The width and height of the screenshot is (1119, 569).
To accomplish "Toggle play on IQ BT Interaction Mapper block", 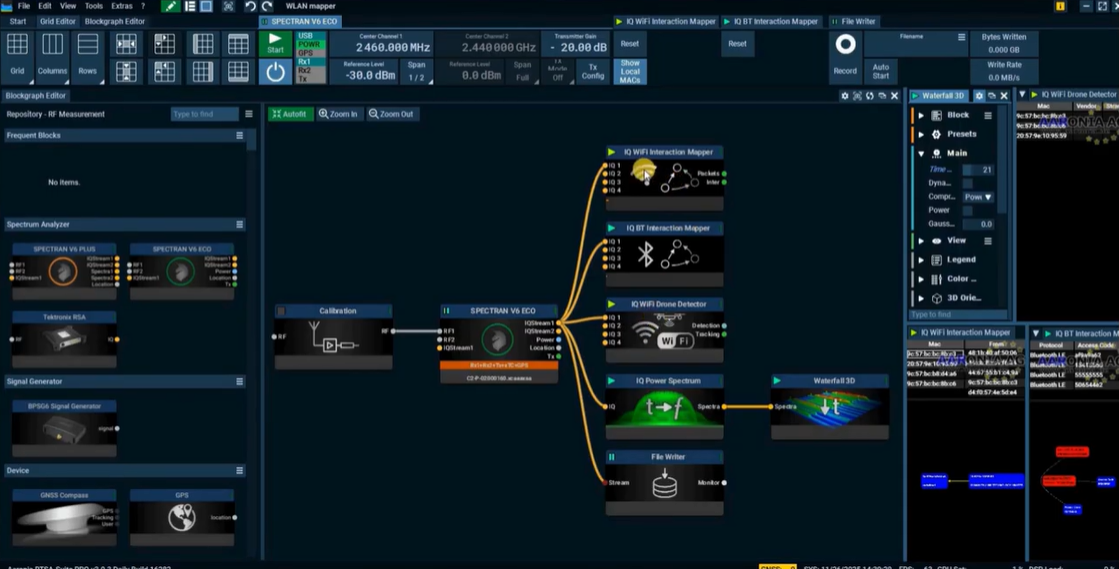I will pos(612,228).
